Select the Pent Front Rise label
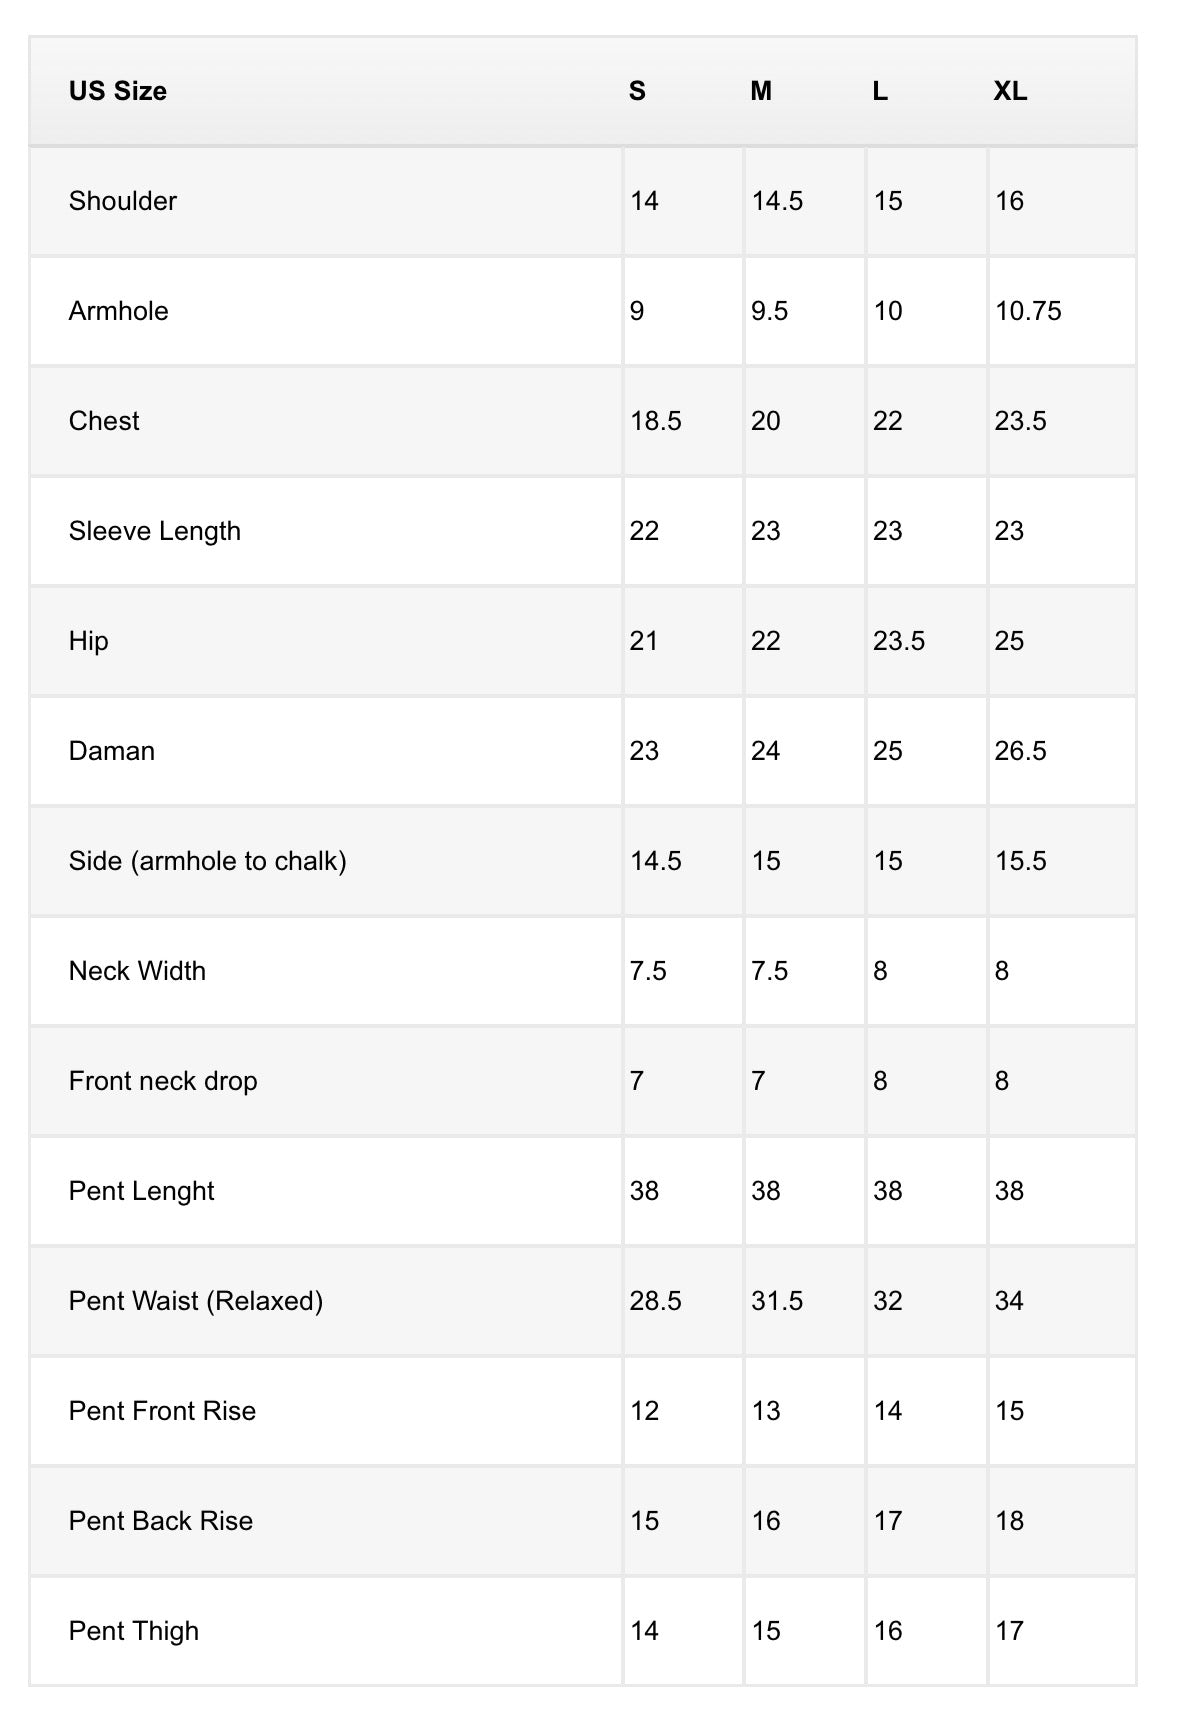The height and width of the screenshot is (1730, 1184). (x=162, y=1411)
